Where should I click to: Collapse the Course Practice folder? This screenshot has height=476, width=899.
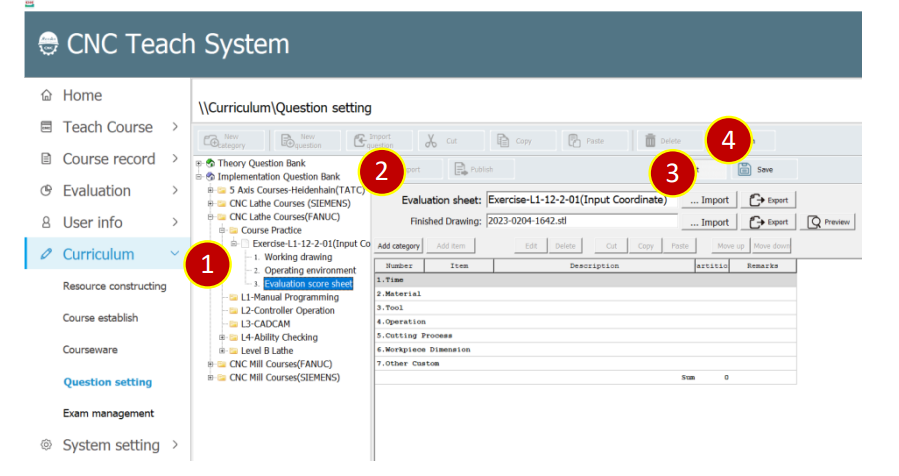[222, 230]
